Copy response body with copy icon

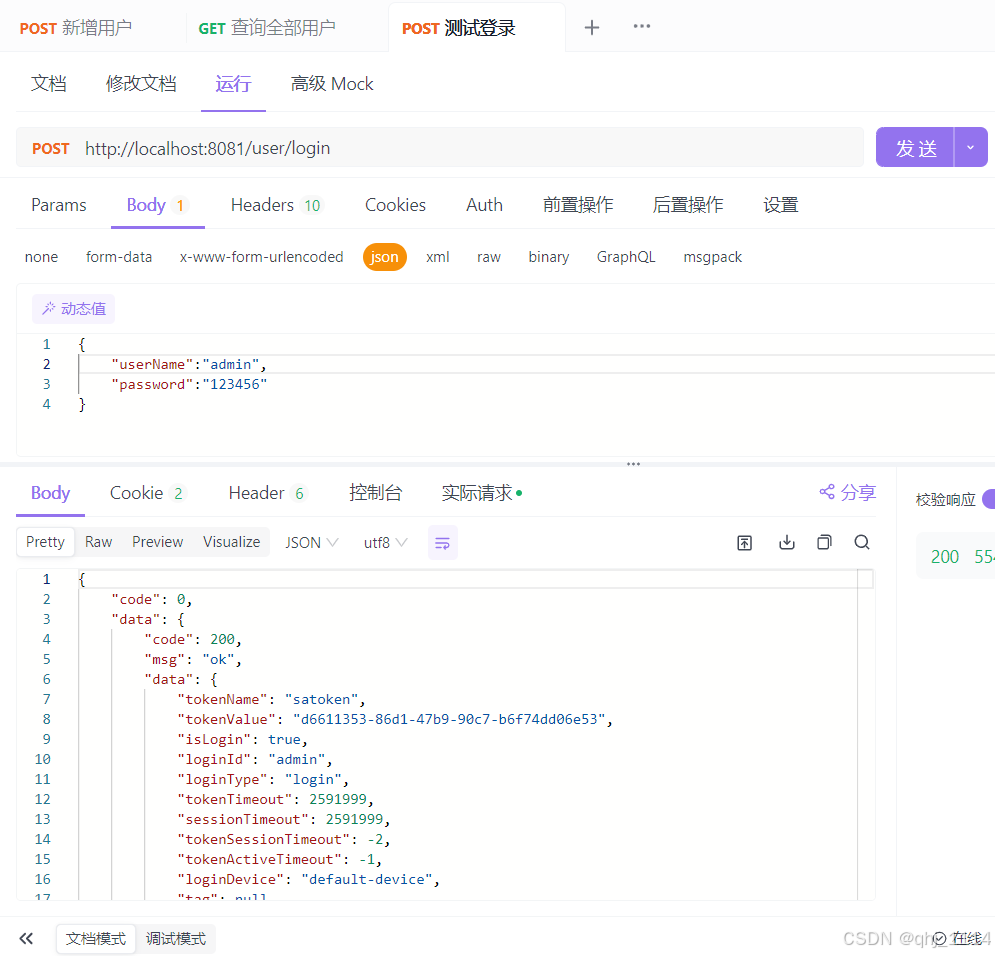coord(824,542)
